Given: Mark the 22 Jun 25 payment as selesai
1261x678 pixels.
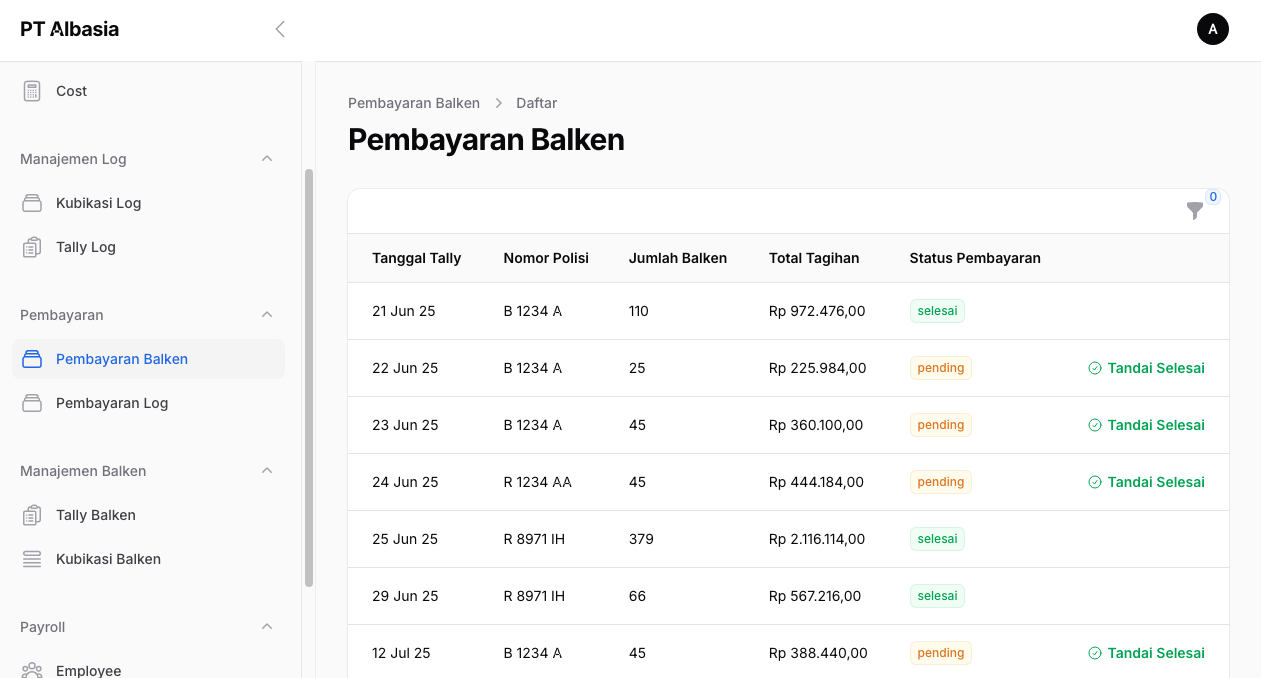Looking at the screenshot, I should pos(1146,368).
